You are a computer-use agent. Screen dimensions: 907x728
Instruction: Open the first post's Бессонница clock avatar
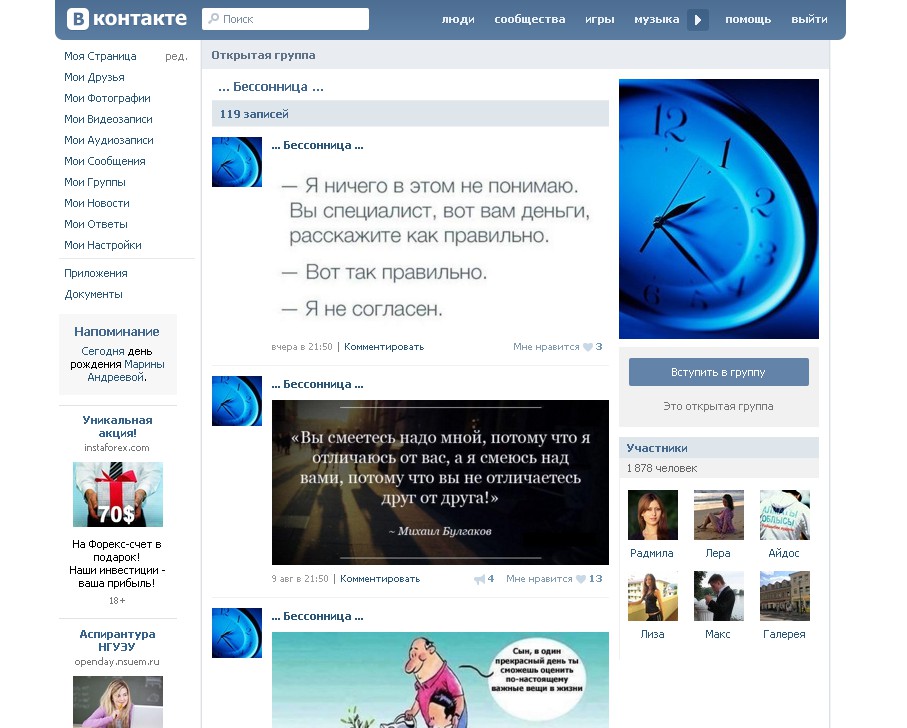pyautogui.click(x=237, y=162)
